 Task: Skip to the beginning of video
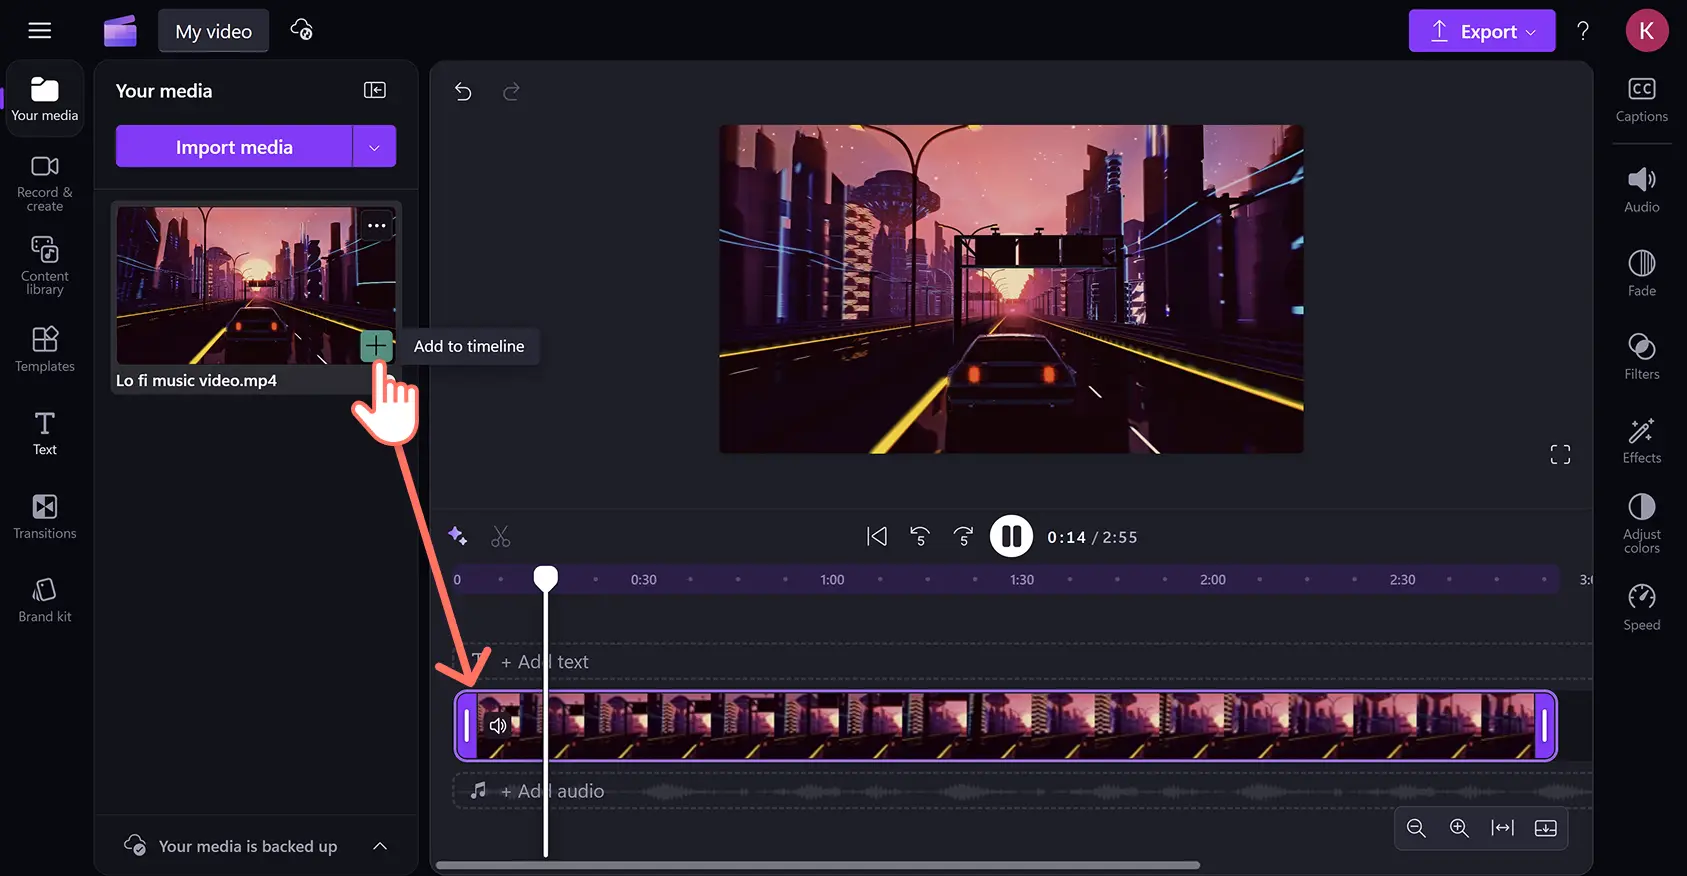click(x=877, y=537)
